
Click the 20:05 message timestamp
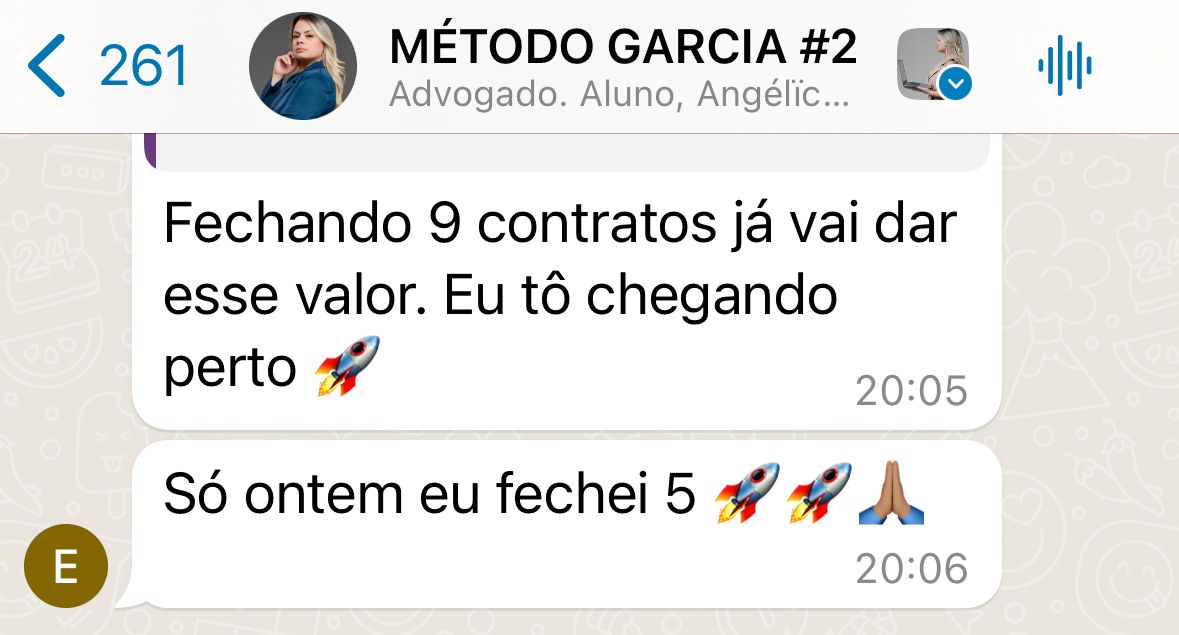click(x=911, y=391)
